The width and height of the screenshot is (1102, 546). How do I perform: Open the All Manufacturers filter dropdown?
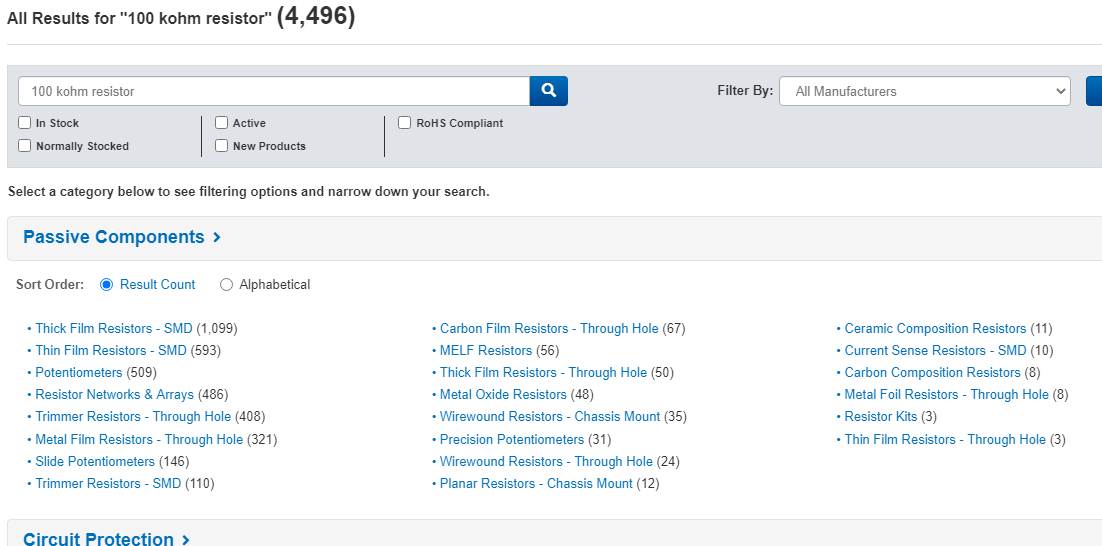[x=924, y=91]
